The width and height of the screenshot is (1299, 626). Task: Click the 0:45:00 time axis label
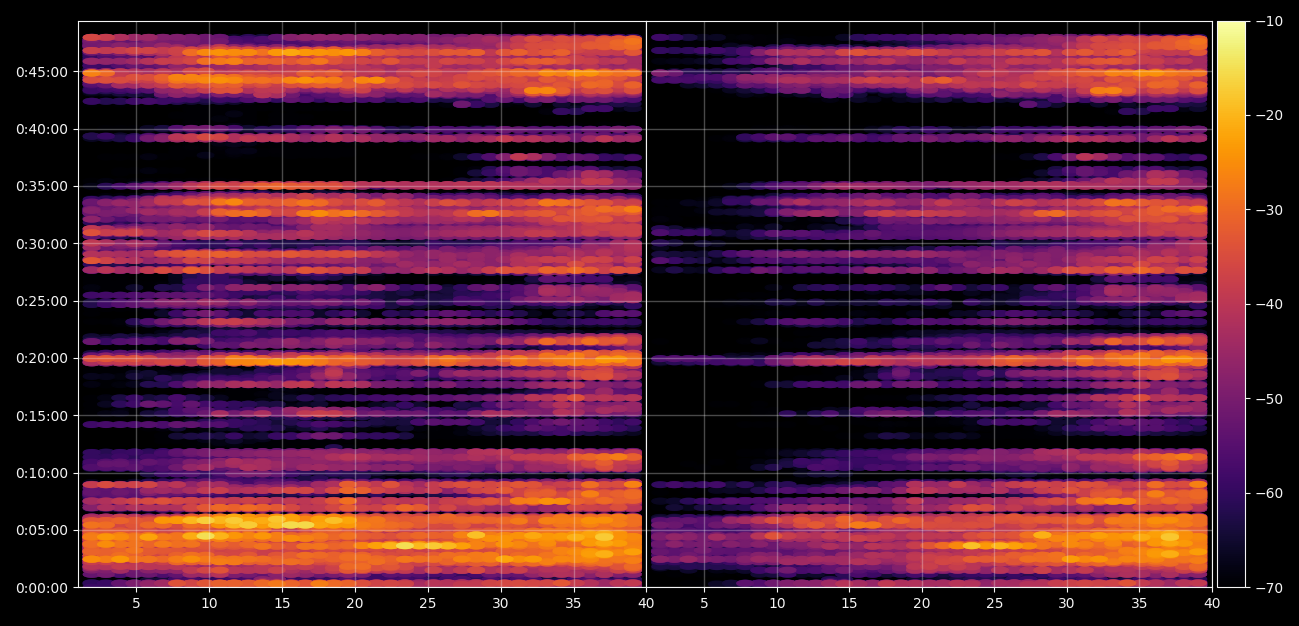click(41, 72)
